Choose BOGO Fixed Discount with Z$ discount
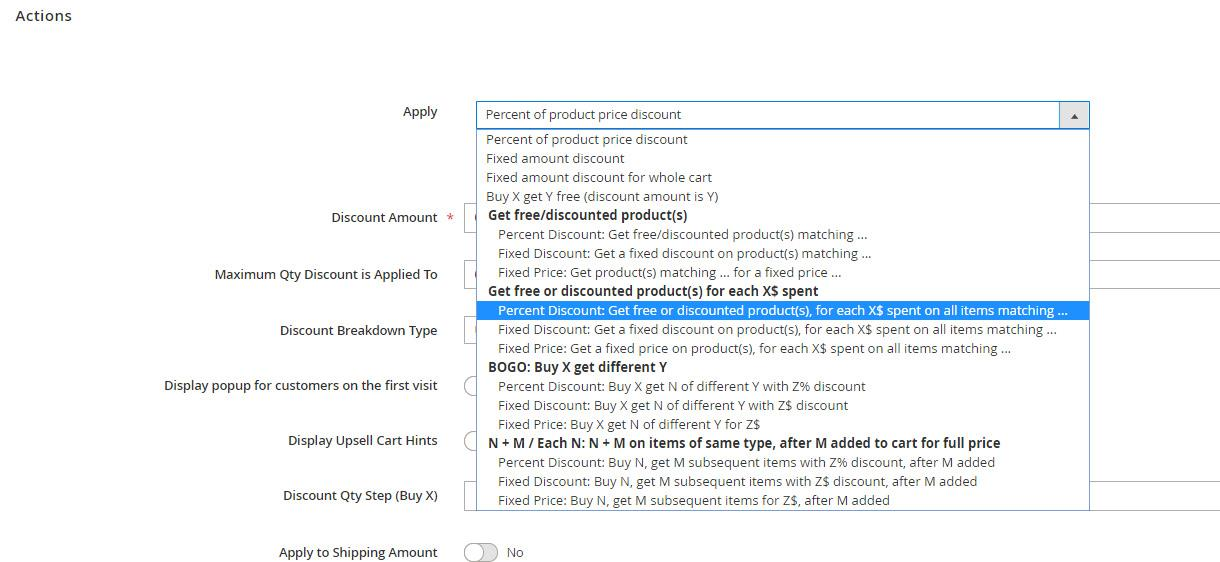The image size is (1220, 562). coord(782,405)
